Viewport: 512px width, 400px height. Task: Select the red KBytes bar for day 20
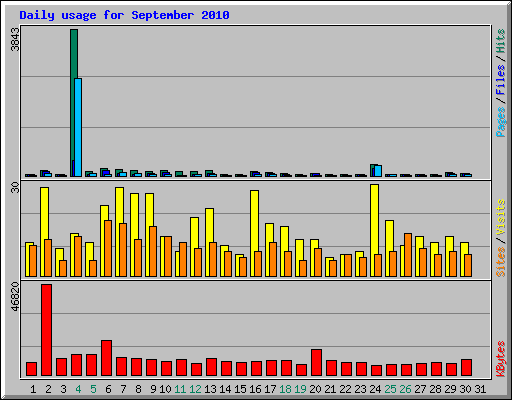click(316, 362)
